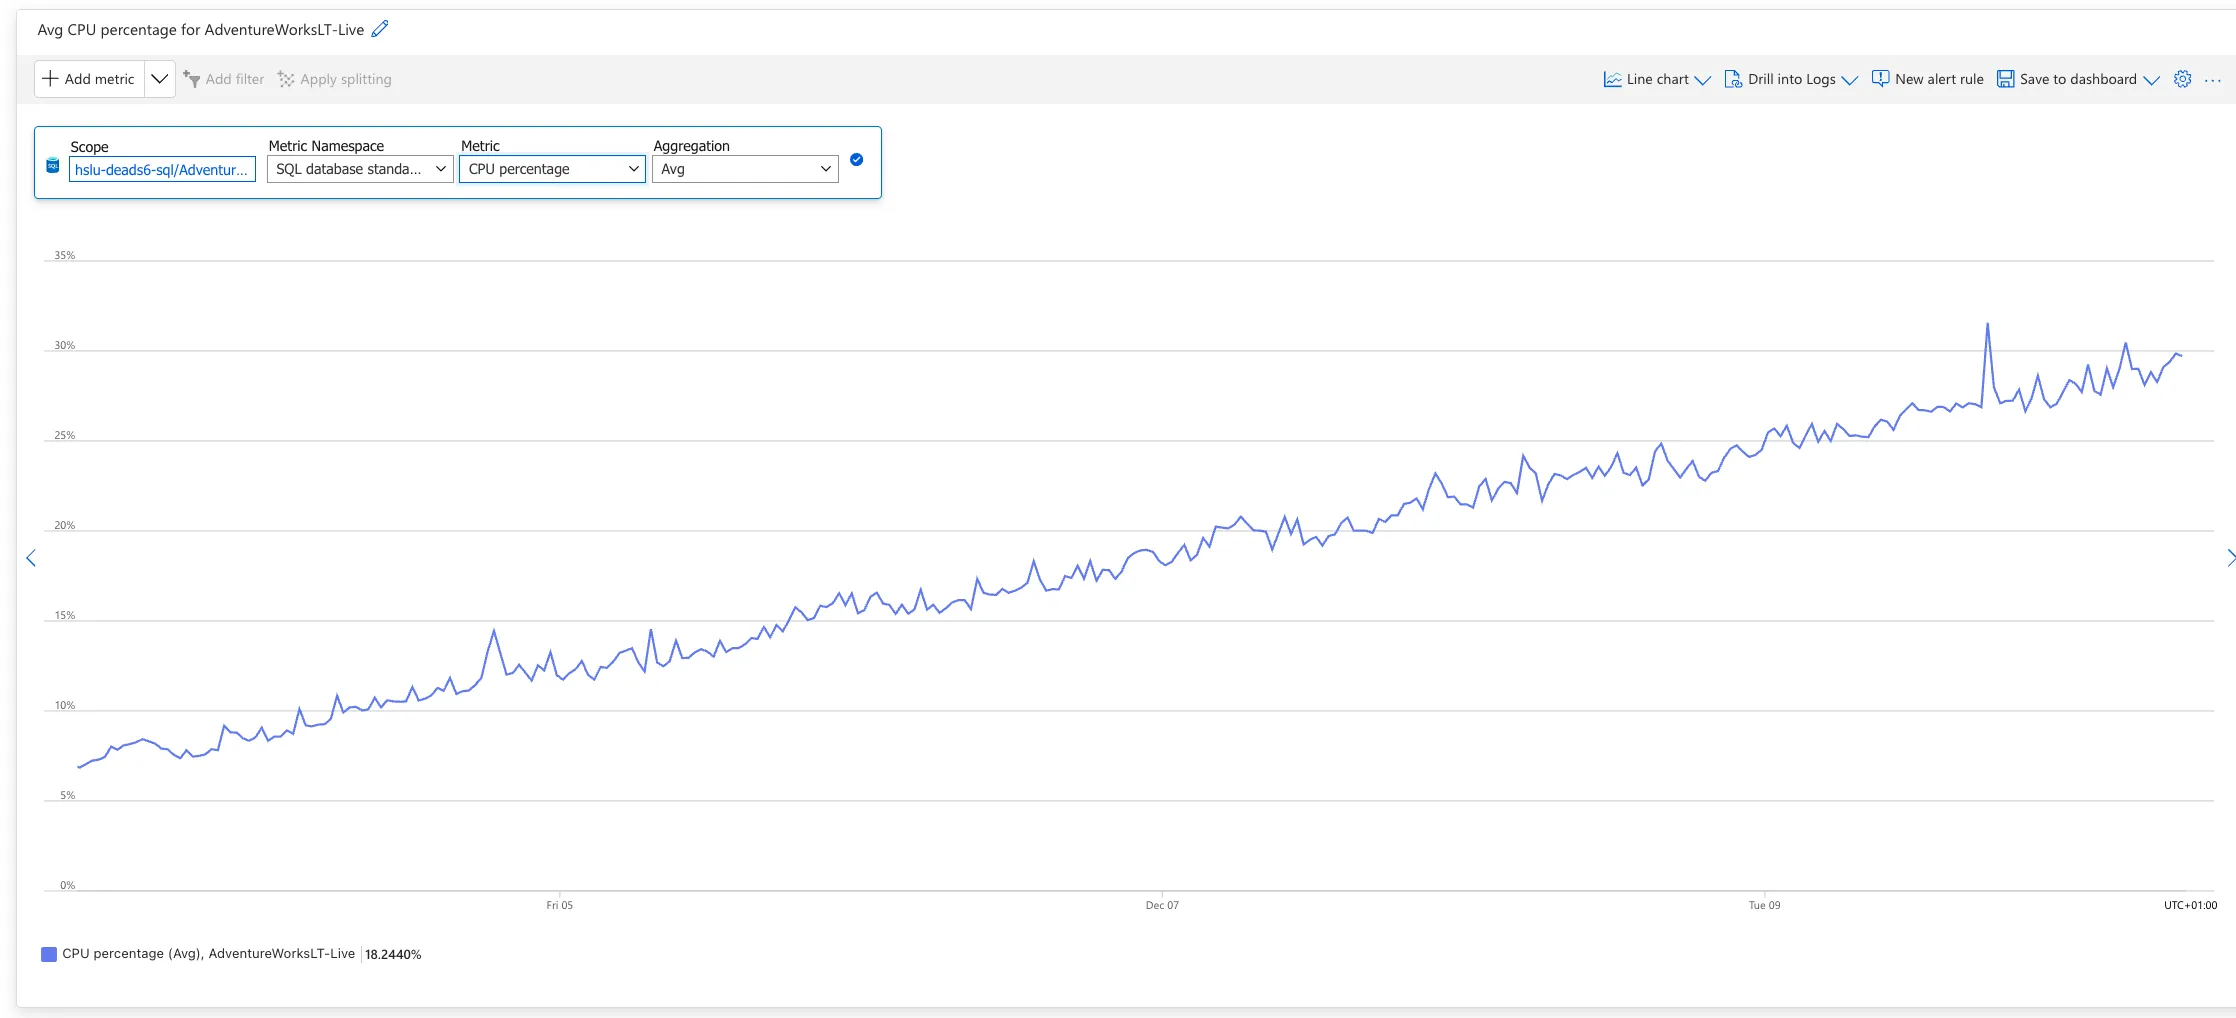Screen dimensions: 2236x1018
Task: Click the pencil icon to edit chart title
Action: (380, 29)
